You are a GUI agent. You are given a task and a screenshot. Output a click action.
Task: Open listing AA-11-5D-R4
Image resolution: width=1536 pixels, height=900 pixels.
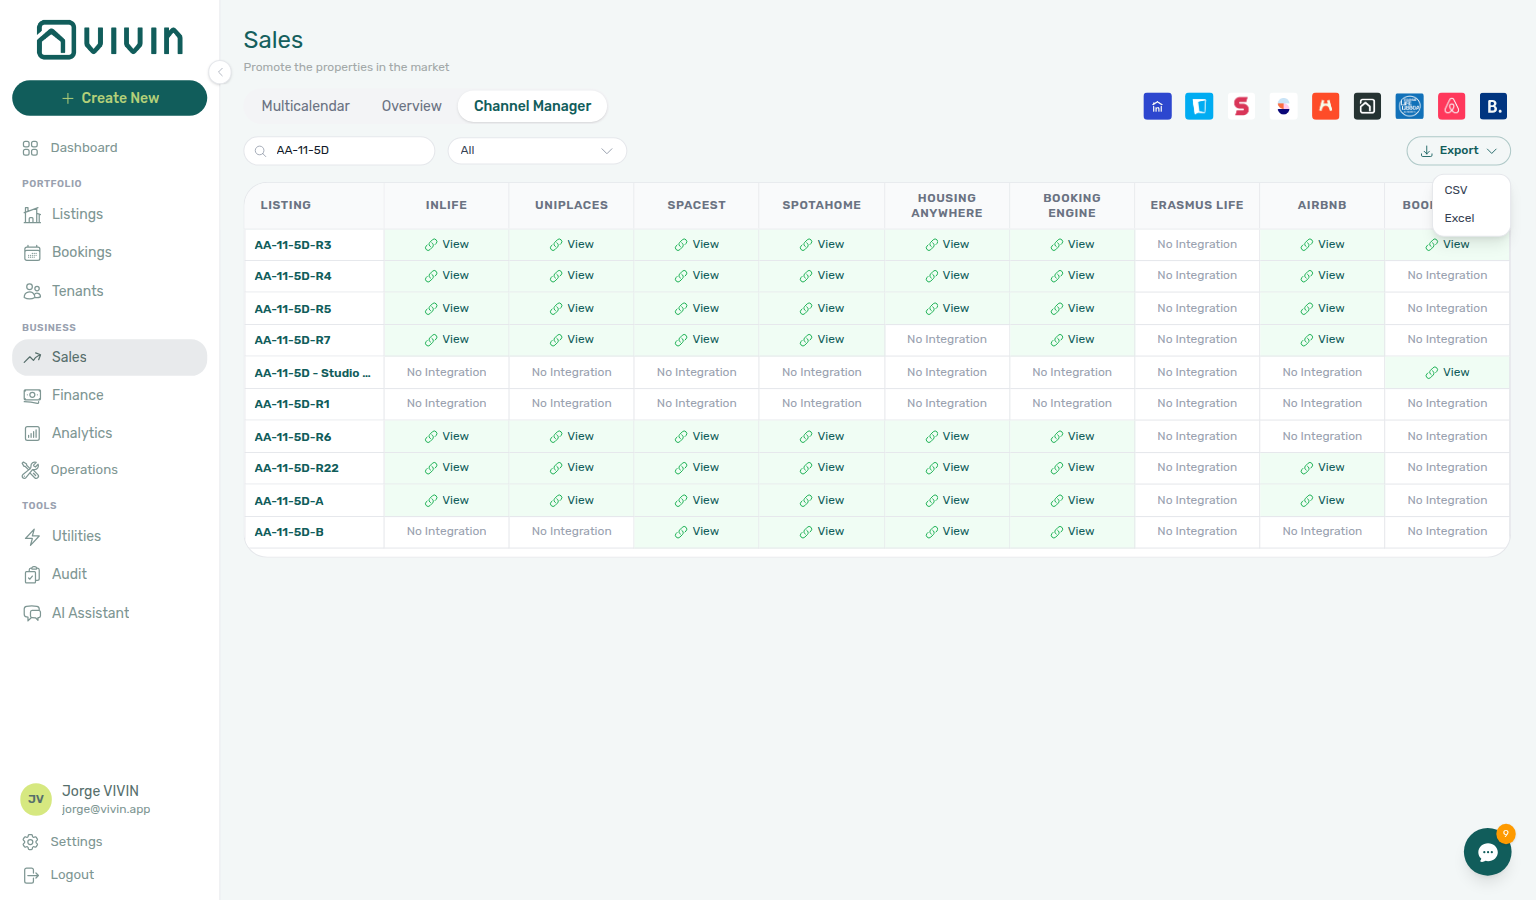[293, 276]
